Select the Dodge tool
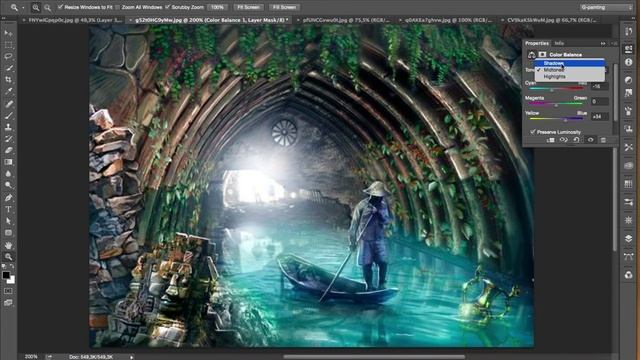The width and height of the screenshot is (640, 360). click(x=8, y=185)
